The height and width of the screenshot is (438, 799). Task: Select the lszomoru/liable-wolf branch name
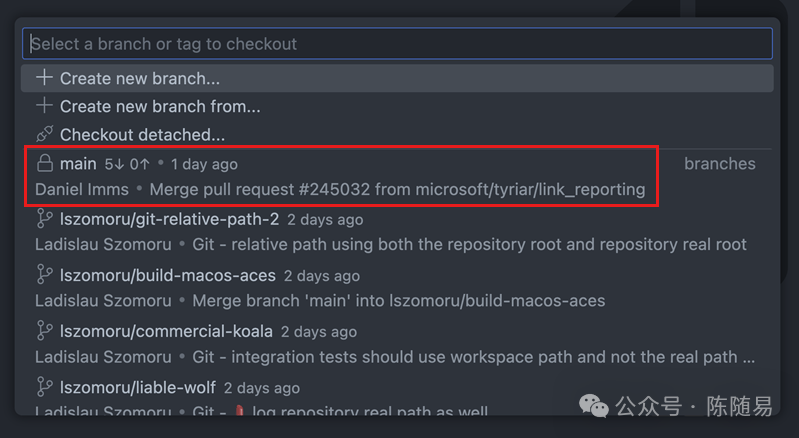[138, 387]
